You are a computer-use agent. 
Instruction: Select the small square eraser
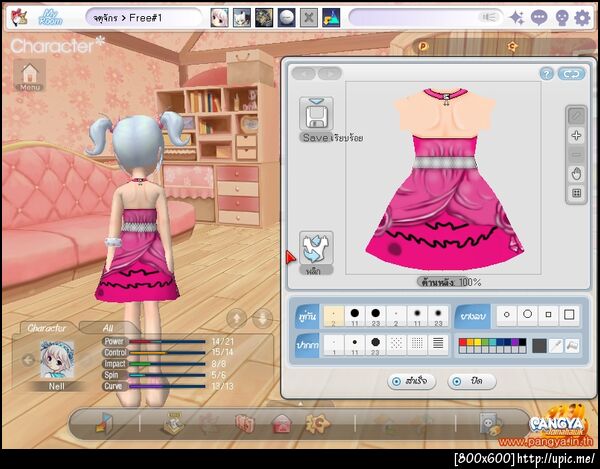click(548, 315)
